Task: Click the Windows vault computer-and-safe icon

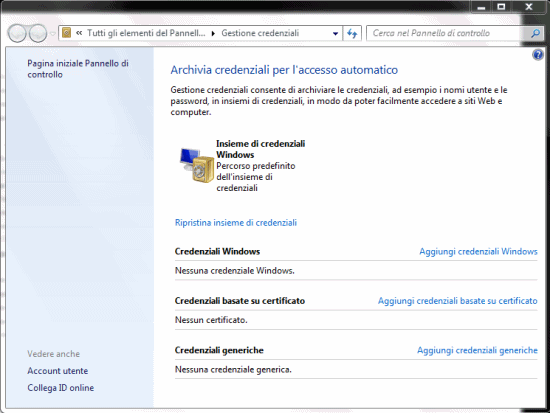Action: 197,165
